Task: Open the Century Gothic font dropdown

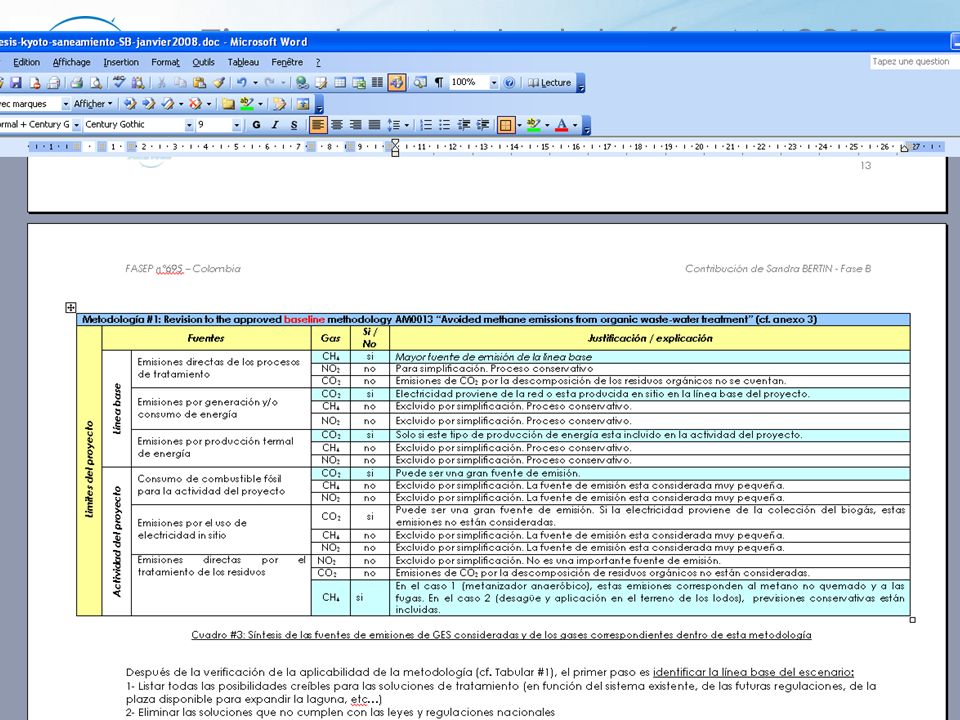Action: tap(189, 125)
